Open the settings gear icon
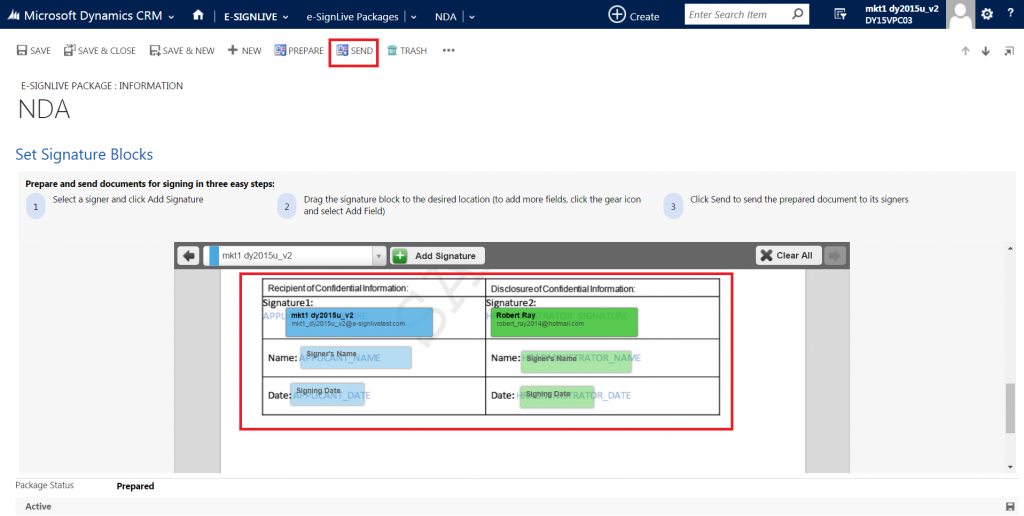The image size is (1024, 516). tap(987, 14)
